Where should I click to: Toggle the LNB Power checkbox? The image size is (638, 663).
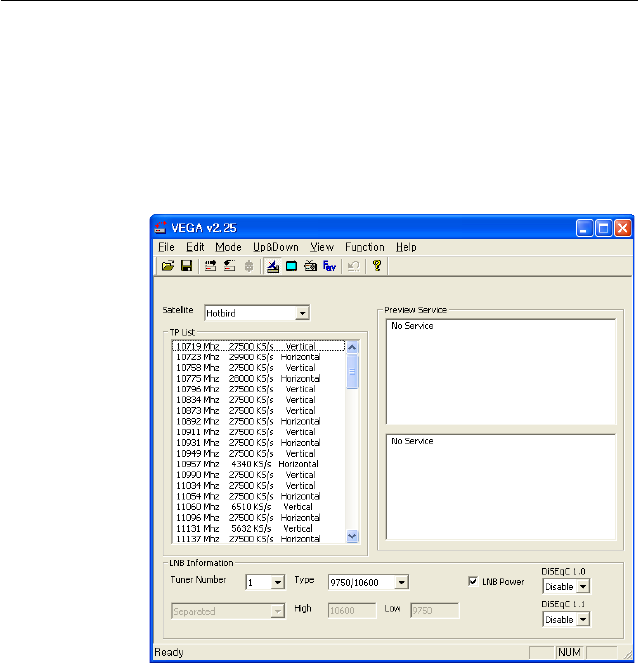473,581
